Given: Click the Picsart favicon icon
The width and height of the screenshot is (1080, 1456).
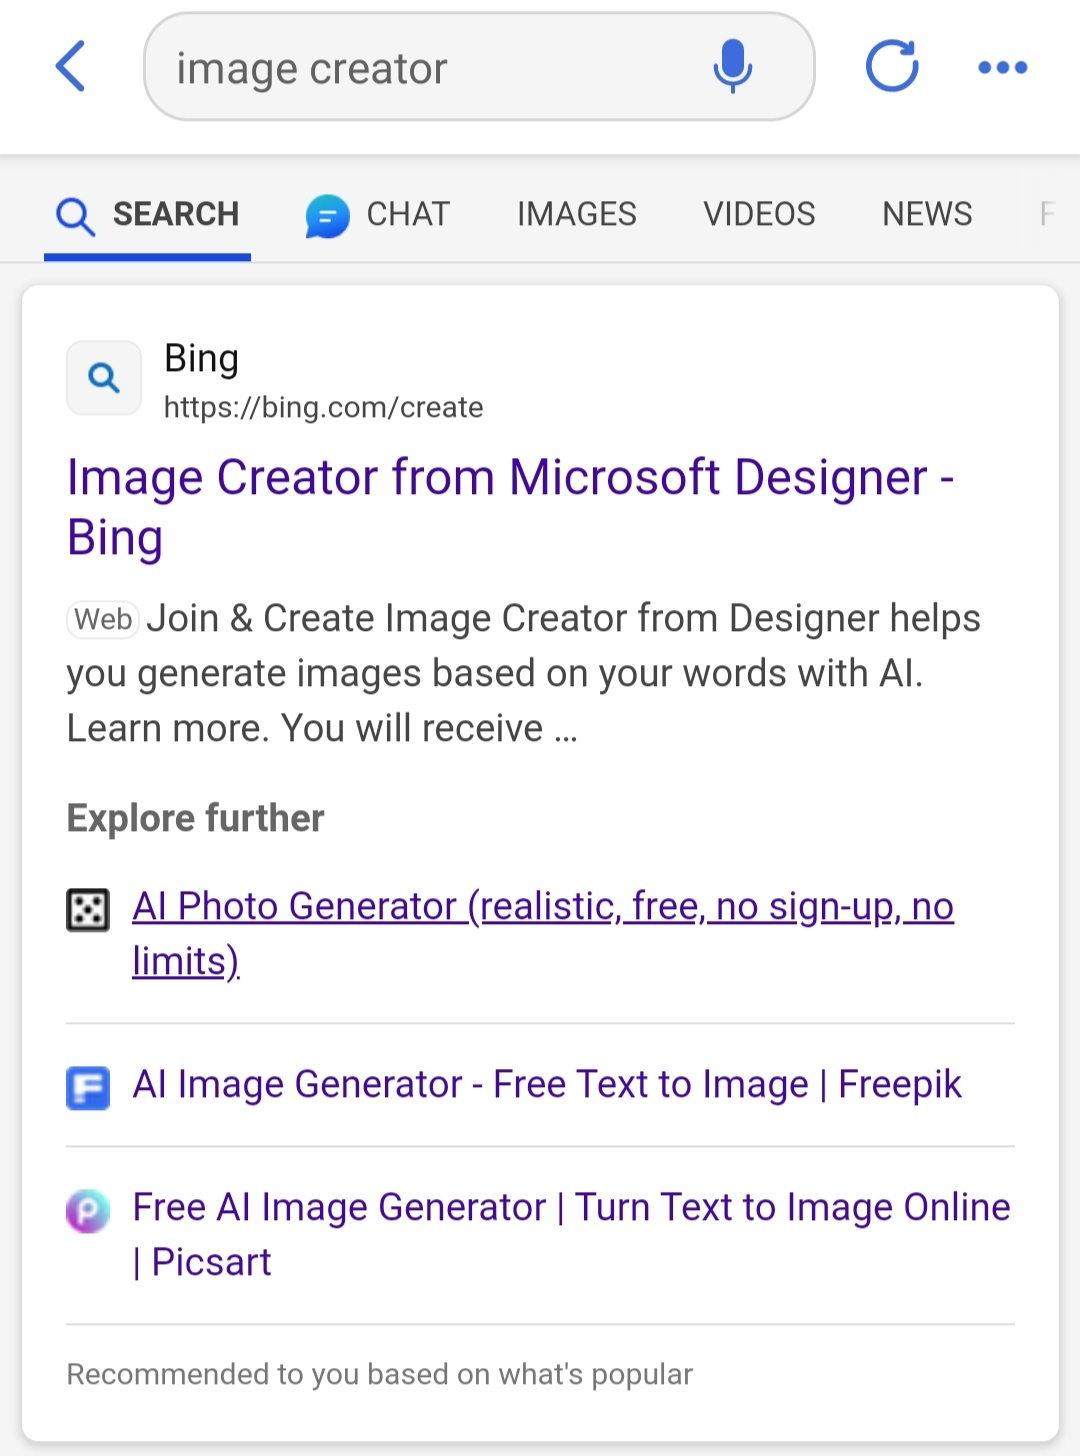Looking at the screenshot, I should tap(87, 1211).
